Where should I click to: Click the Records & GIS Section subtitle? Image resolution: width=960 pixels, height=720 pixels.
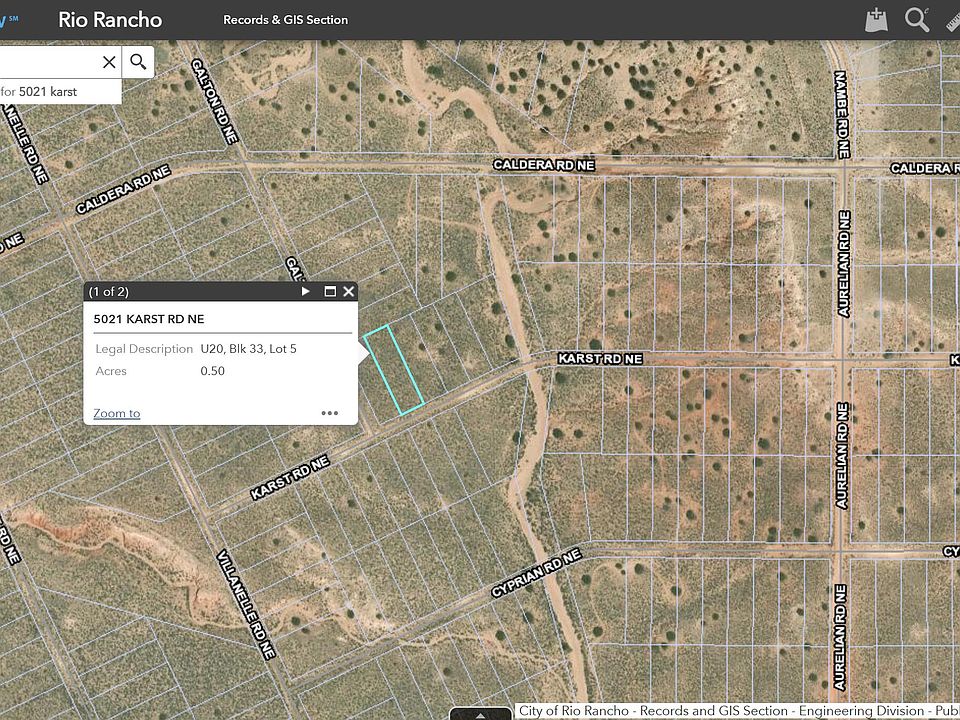(x=285, y=20)
